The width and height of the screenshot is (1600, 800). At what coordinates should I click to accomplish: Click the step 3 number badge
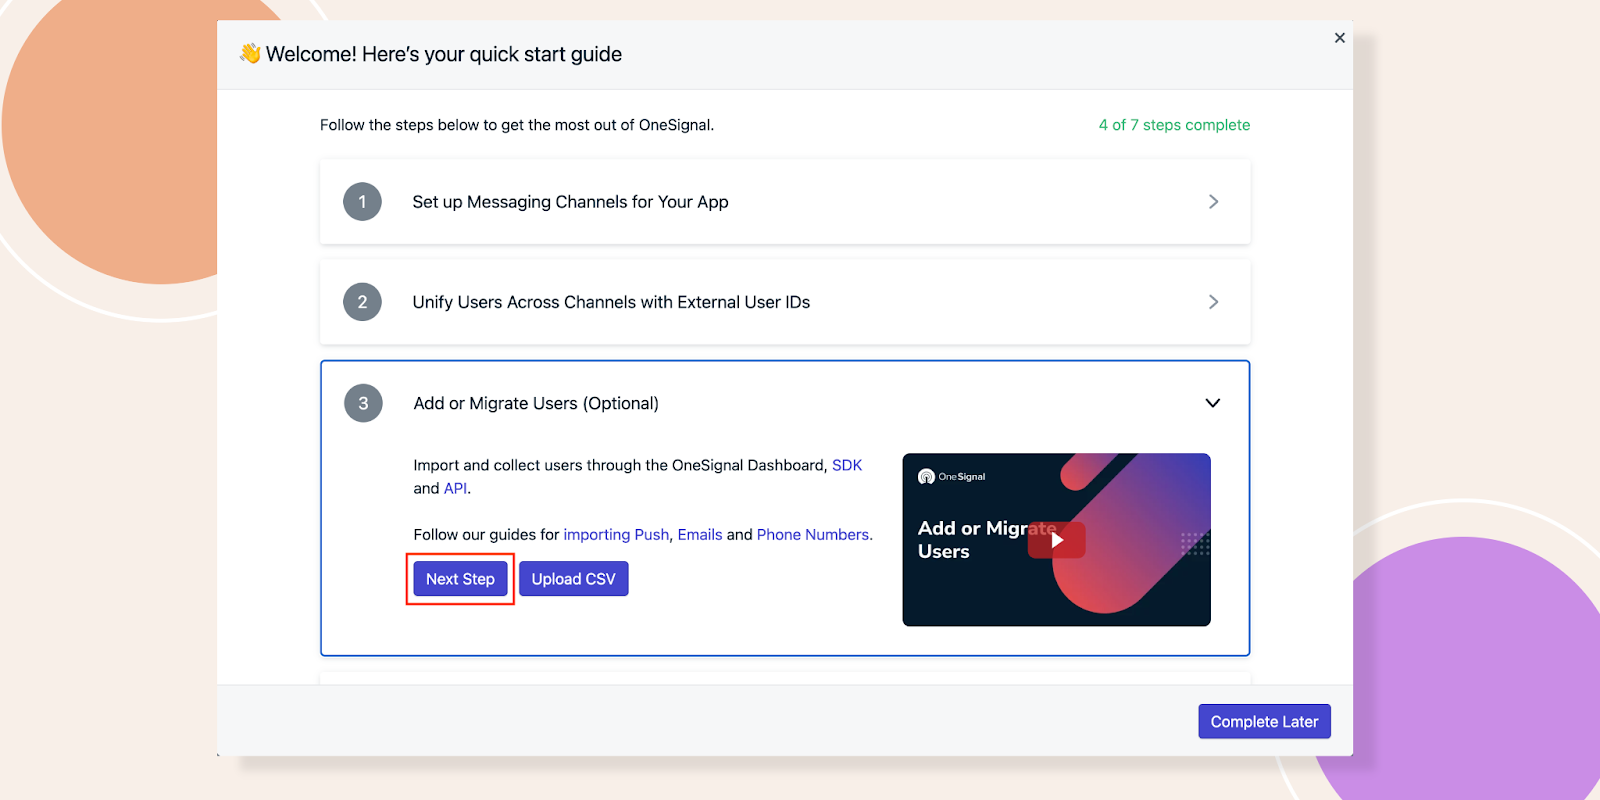(x=363, y=403)
